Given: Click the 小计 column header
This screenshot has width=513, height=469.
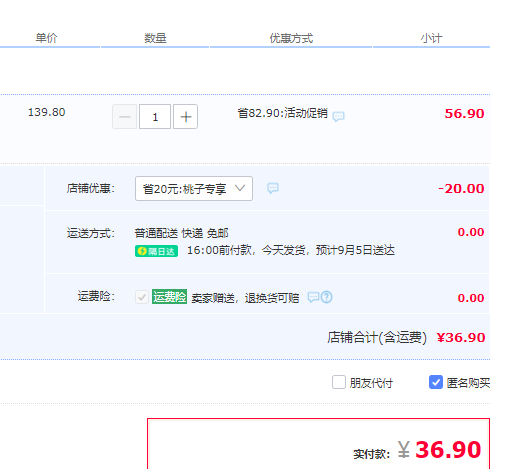Looking at the screenshot, I should [431, 38].
